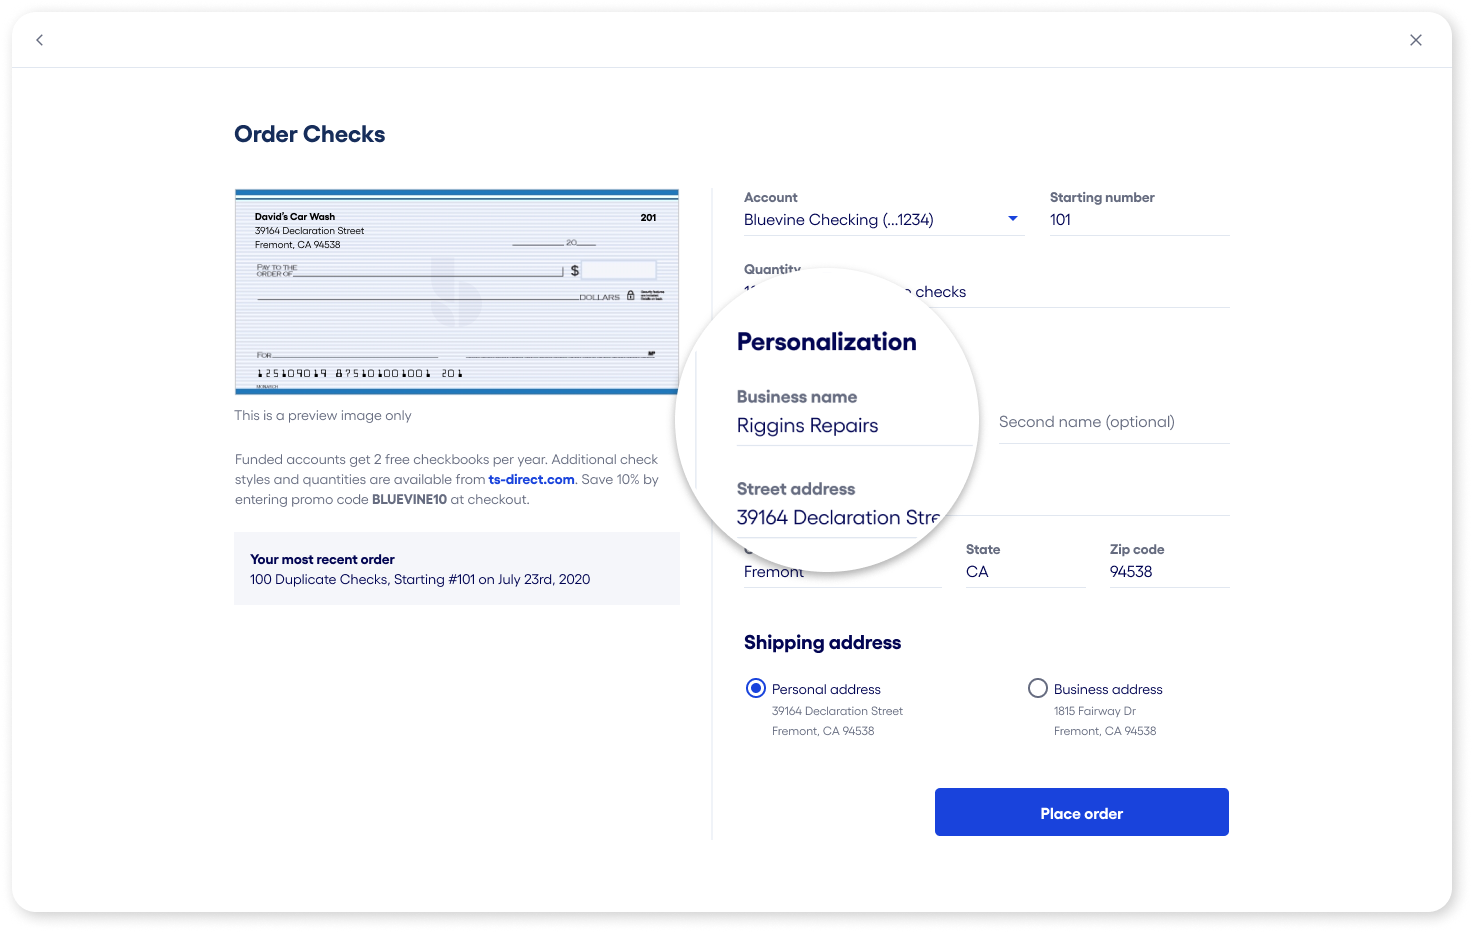This screenshot has width=1472, height=932.
Task: Open the Quantity checks dropdown
Action: click(1080, 292)
